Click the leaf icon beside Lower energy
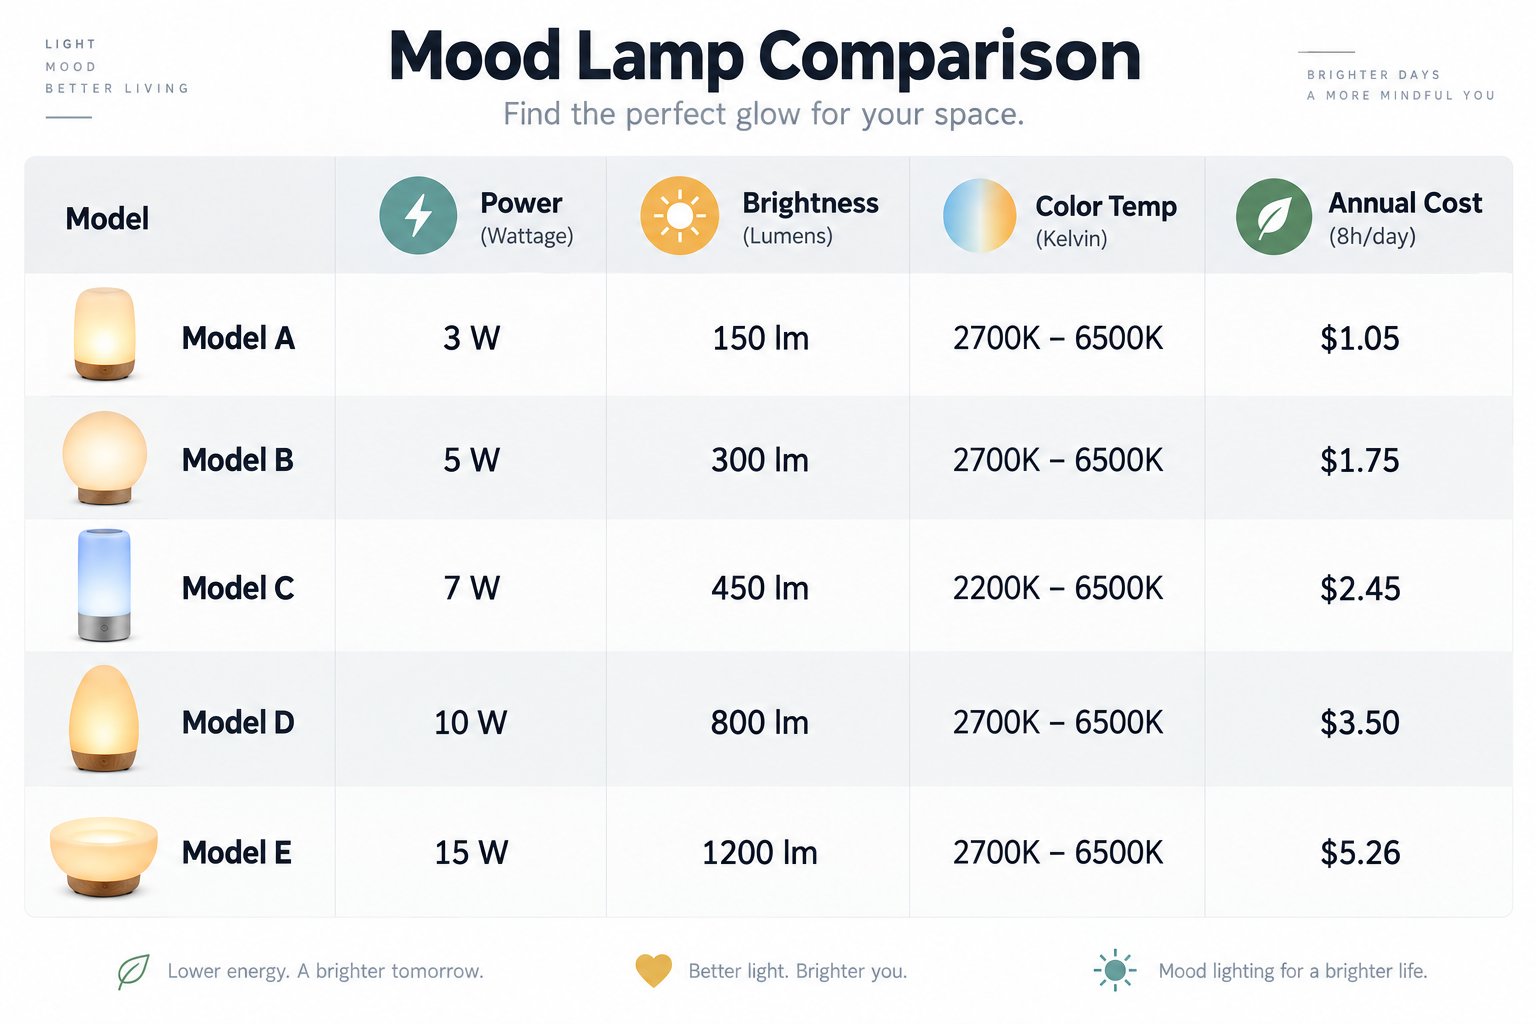The image size is (1536, 1024). click(x=133, y=971)
